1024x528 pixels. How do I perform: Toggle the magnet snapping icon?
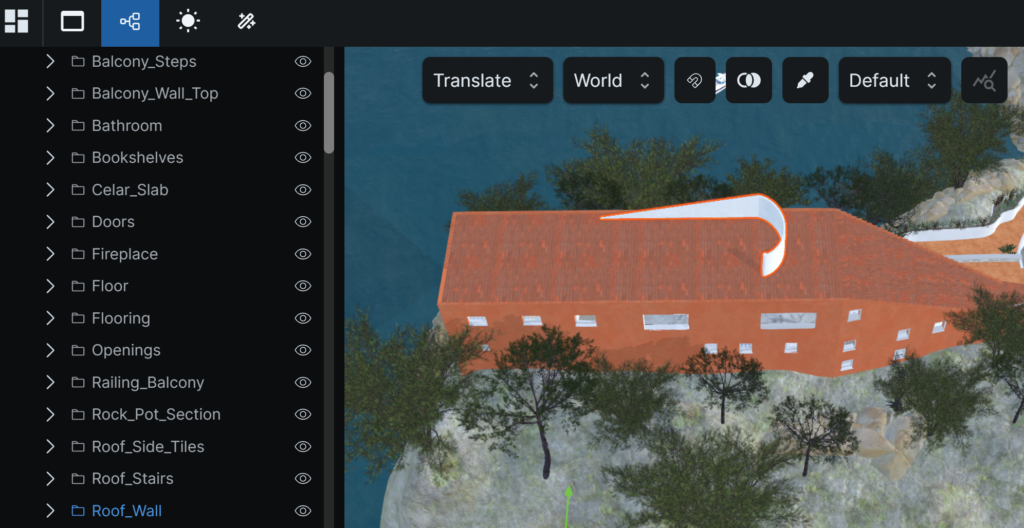pos(694,80)
